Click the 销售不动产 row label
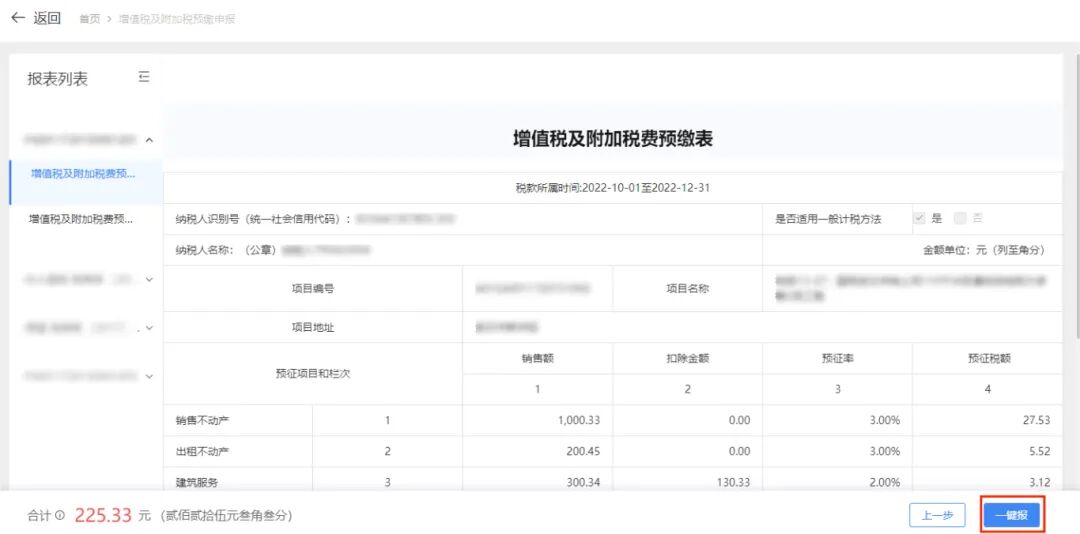This screenshot has height=534, width=1080. [x=202, y=420]
